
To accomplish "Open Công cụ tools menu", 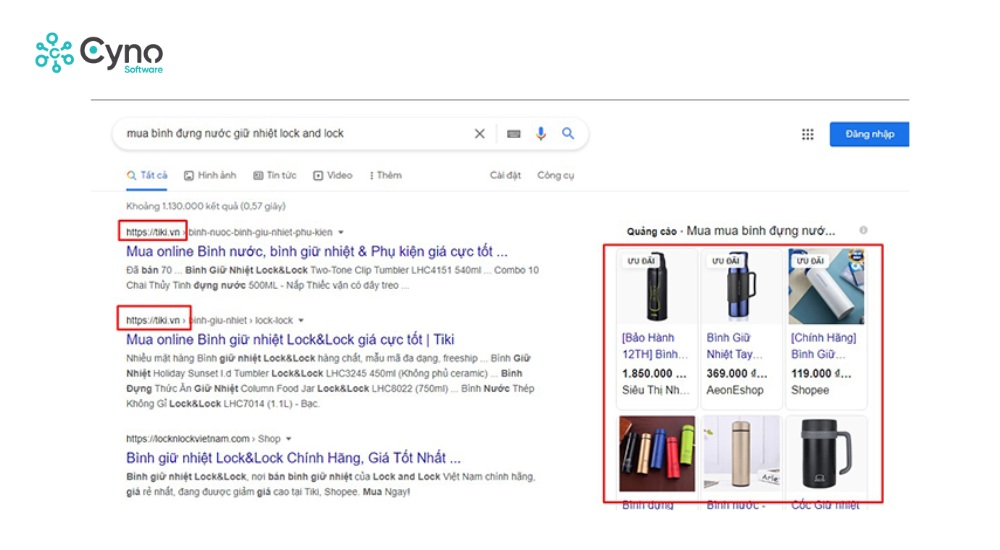I will click(x=555, y=175).
